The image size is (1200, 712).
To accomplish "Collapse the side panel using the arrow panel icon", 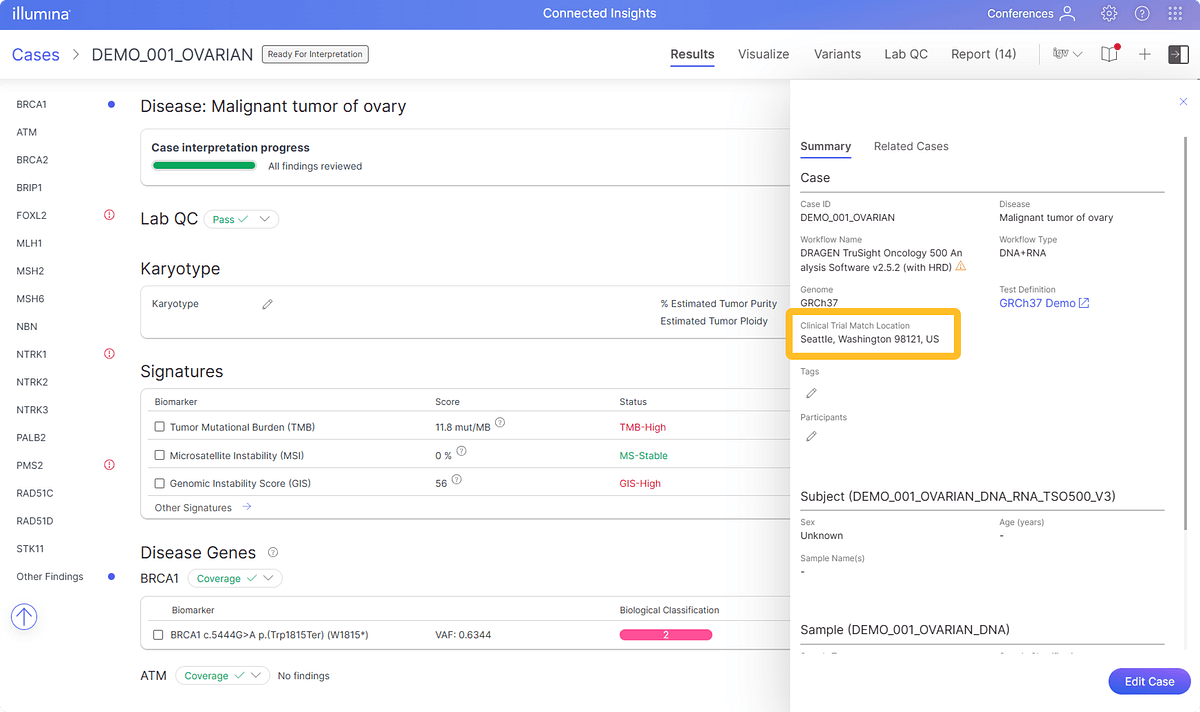I will pyautogui.click(x=1178, y=54).
